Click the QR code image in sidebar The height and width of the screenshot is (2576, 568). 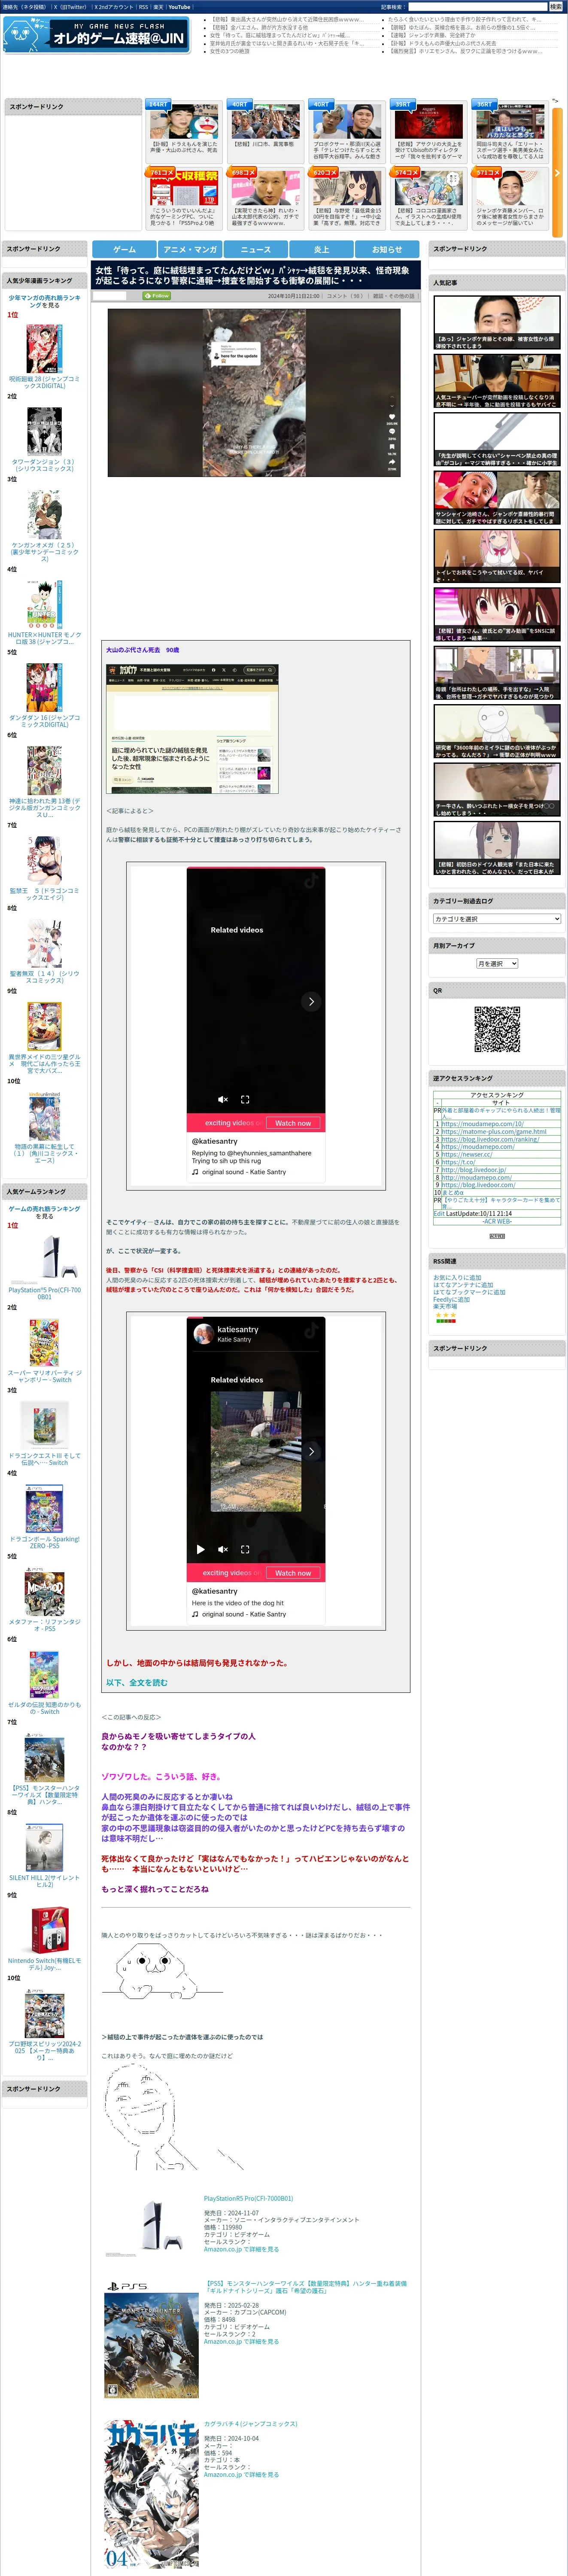[497, 1029]
